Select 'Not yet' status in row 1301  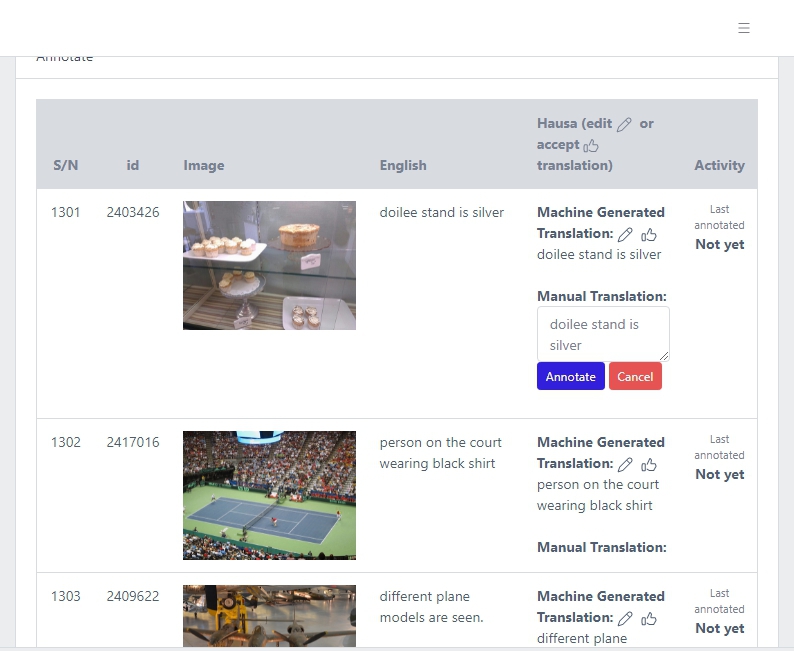[720, 245]
